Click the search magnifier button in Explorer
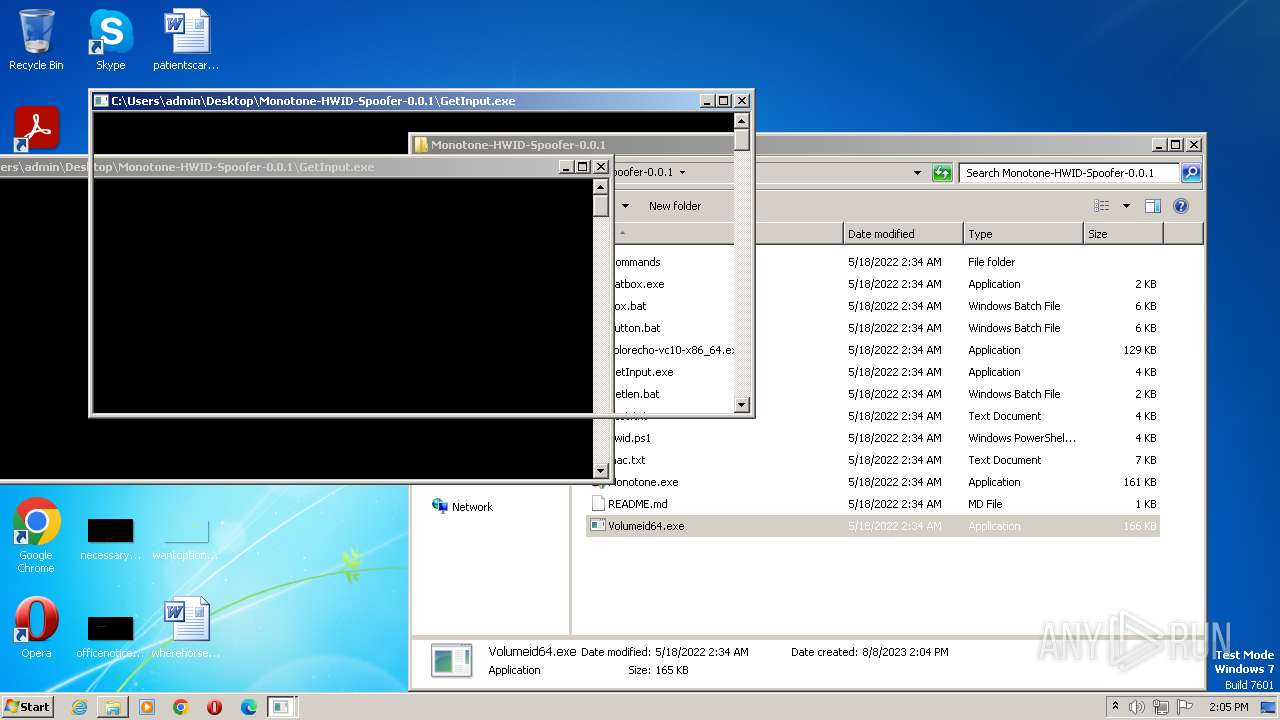The width and height of the screenshot is (1280, 720). [1191, 173]
